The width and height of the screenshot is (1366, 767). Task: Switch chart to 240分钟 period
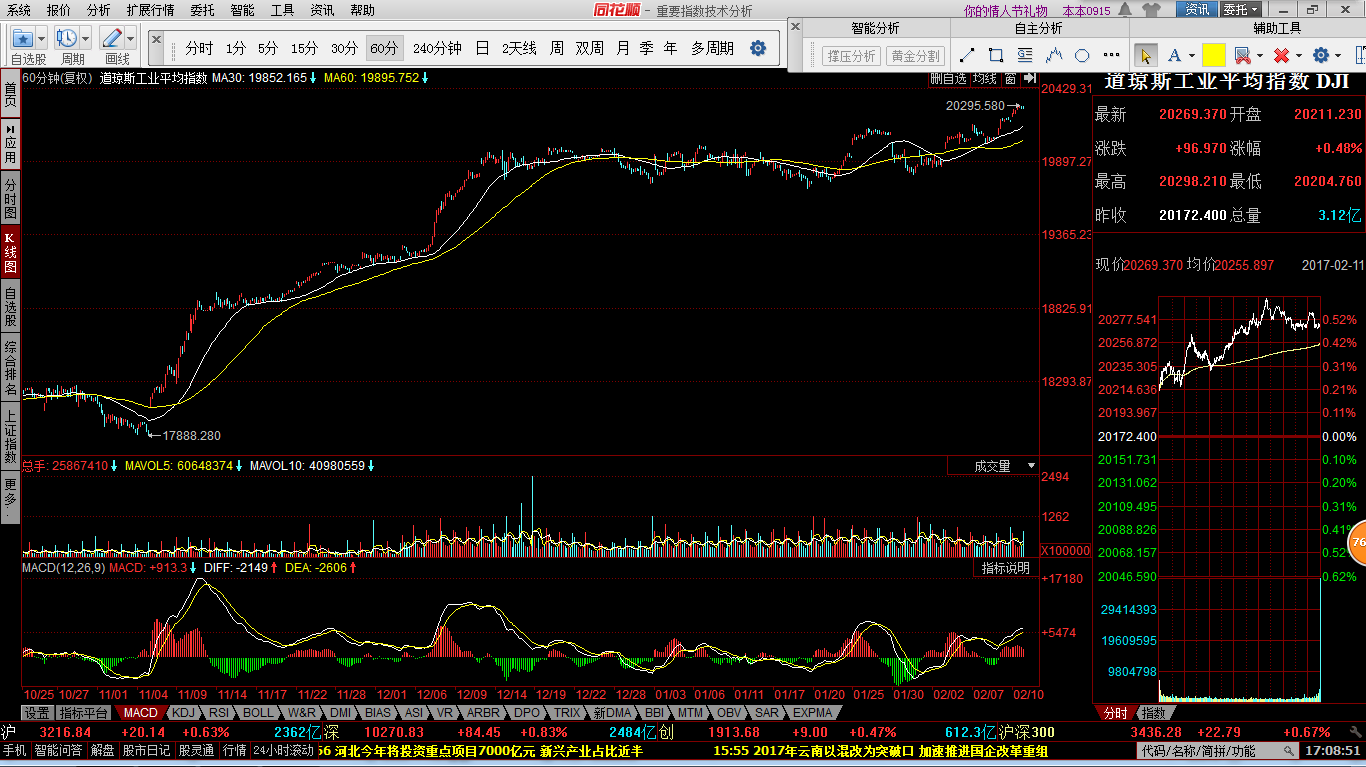click(436, 48)
